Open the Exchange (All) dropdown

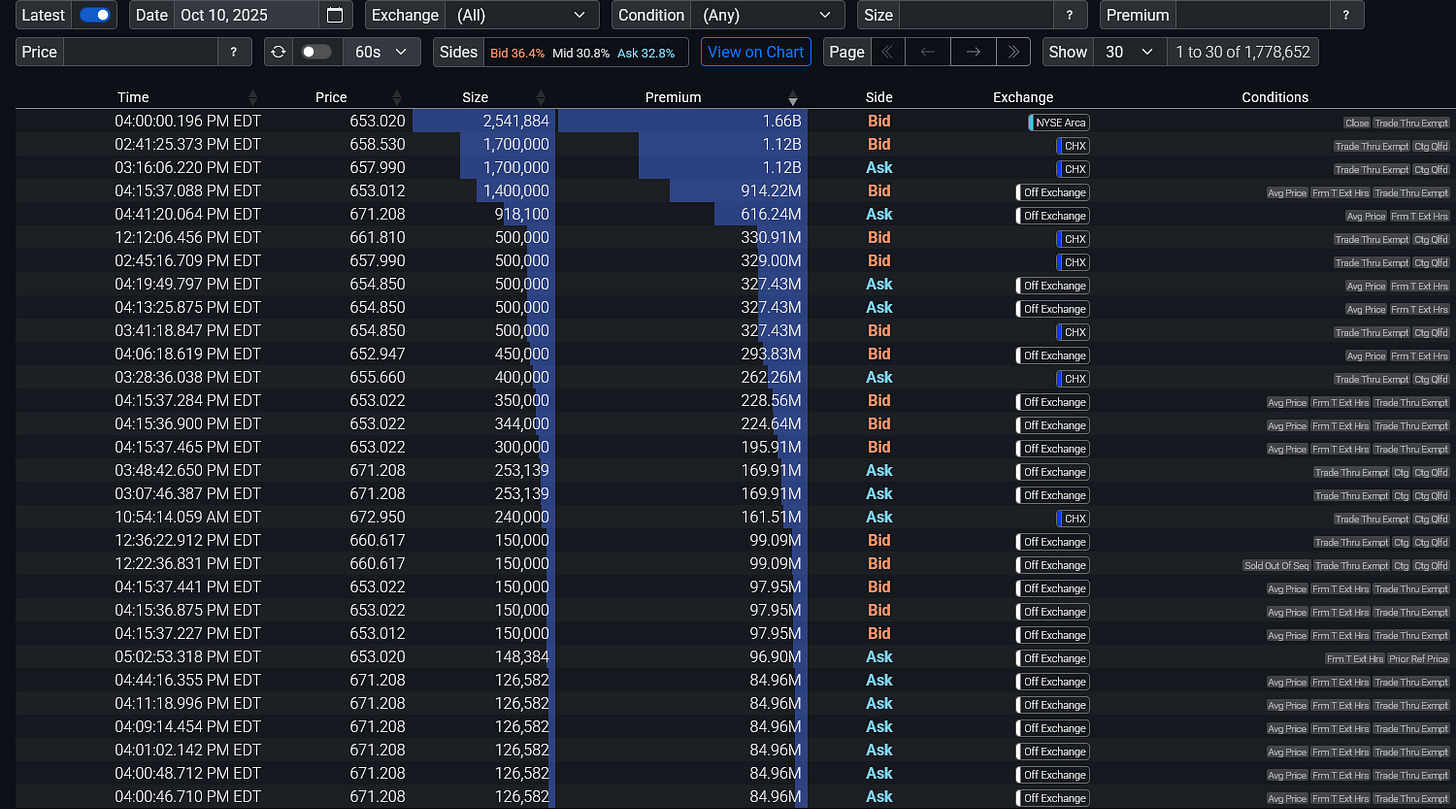point(521,15)
